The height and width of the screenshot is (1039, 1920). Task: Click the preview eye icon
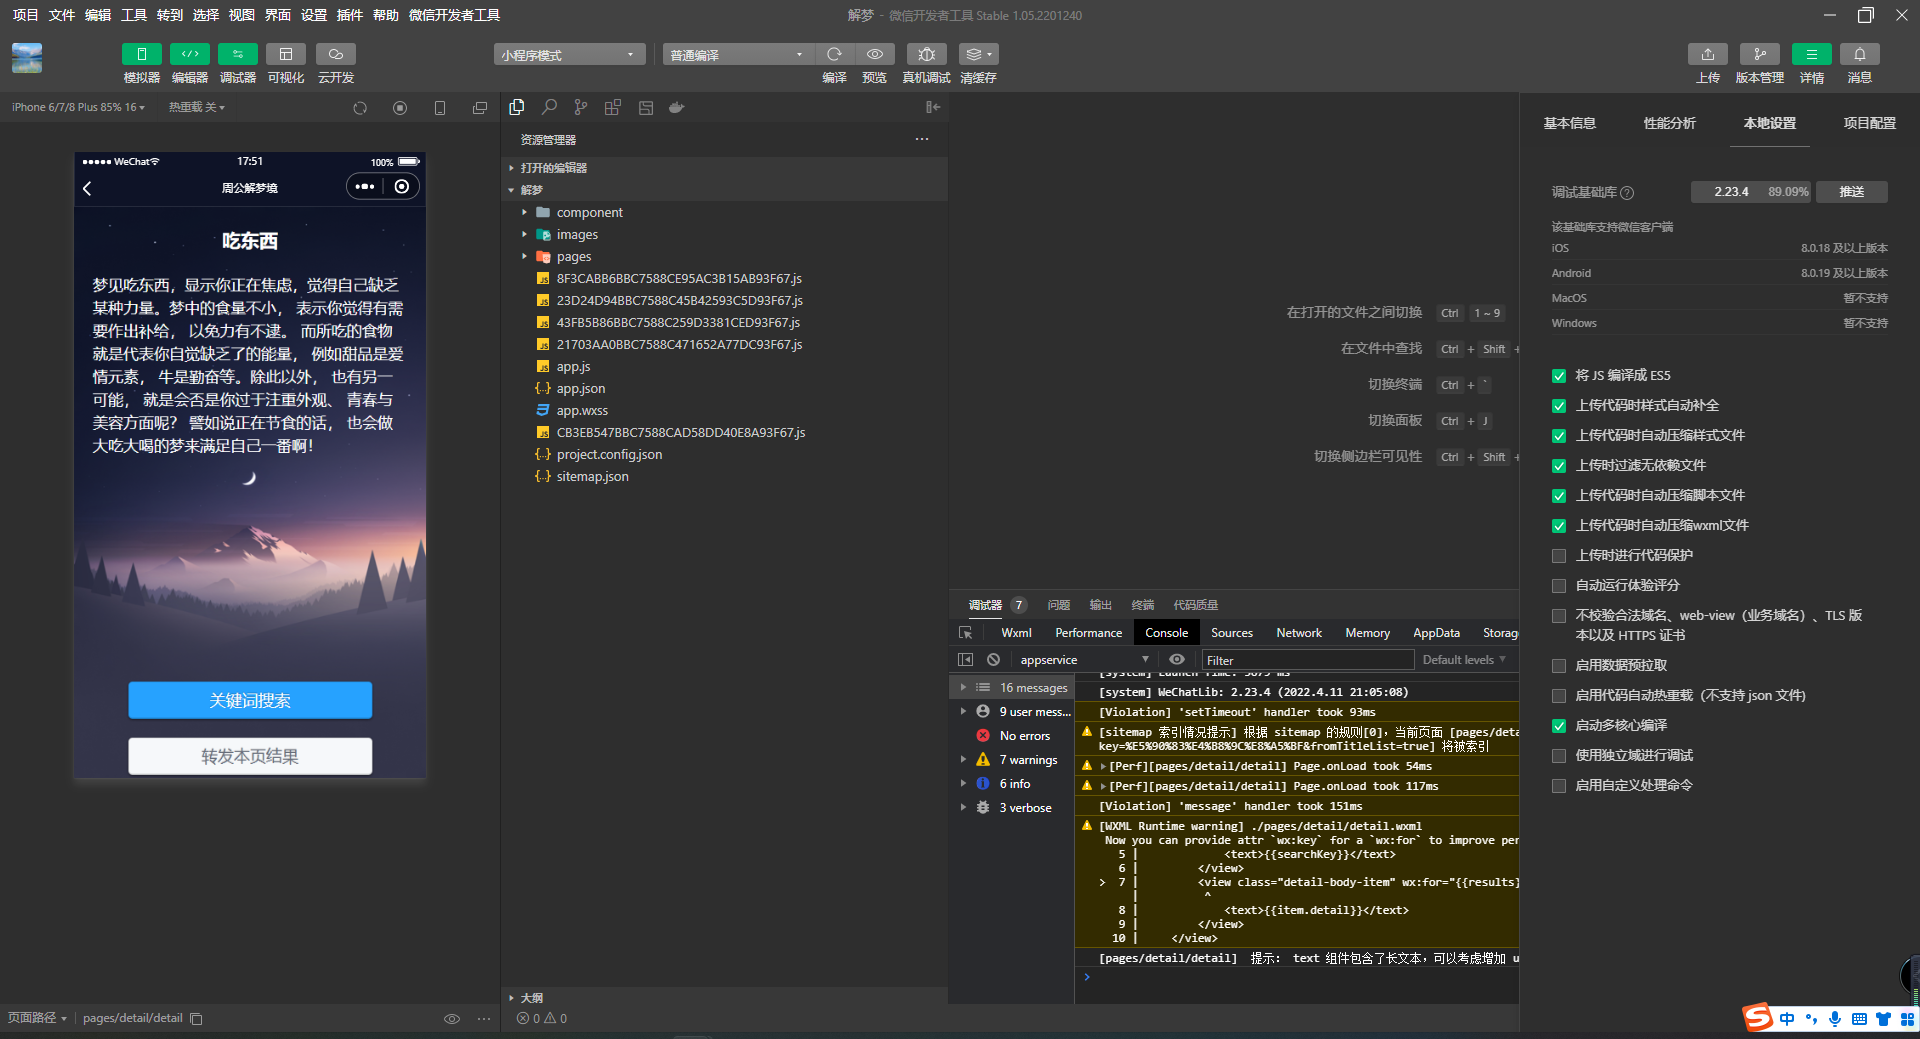pyautogui.click(x=874, y=54)
